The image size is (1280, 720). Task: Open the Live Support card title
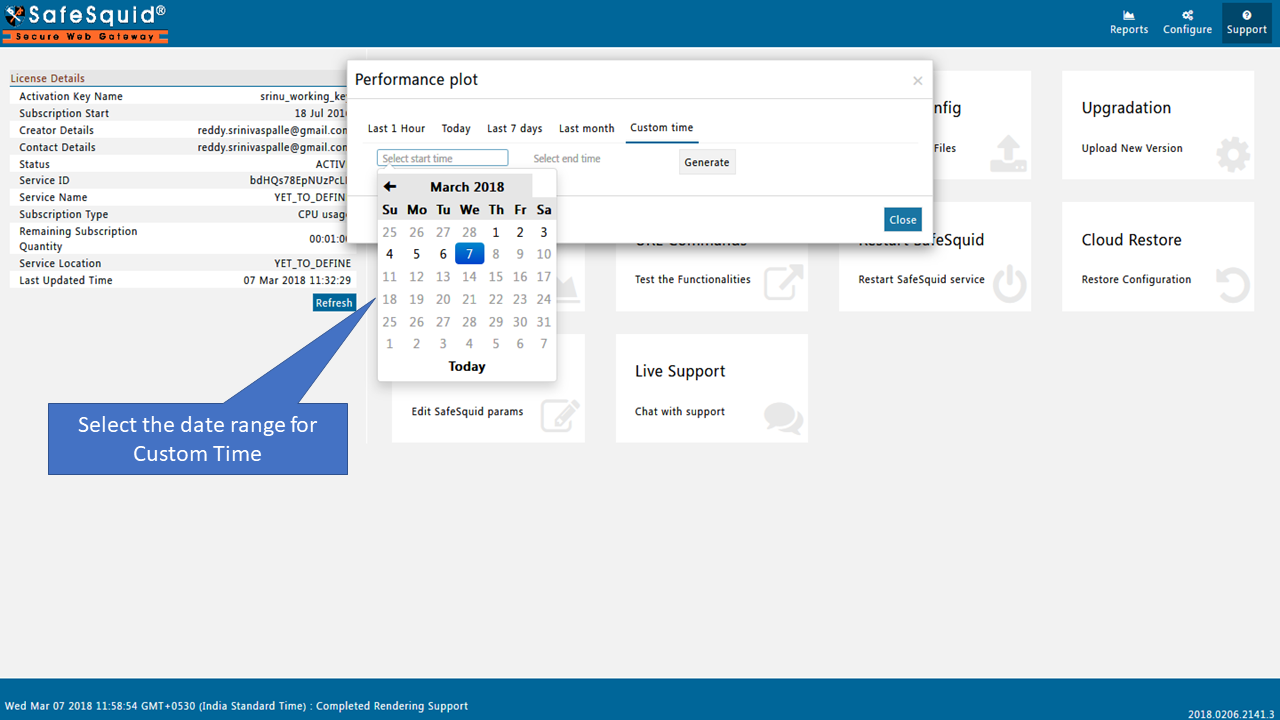pyautogui.click(x=680, y=371)
